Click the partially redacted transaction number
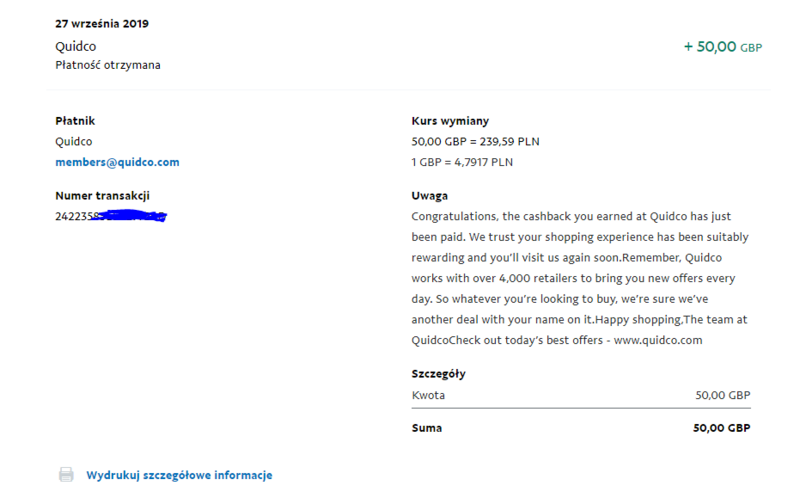 click(x=111, y=216)
